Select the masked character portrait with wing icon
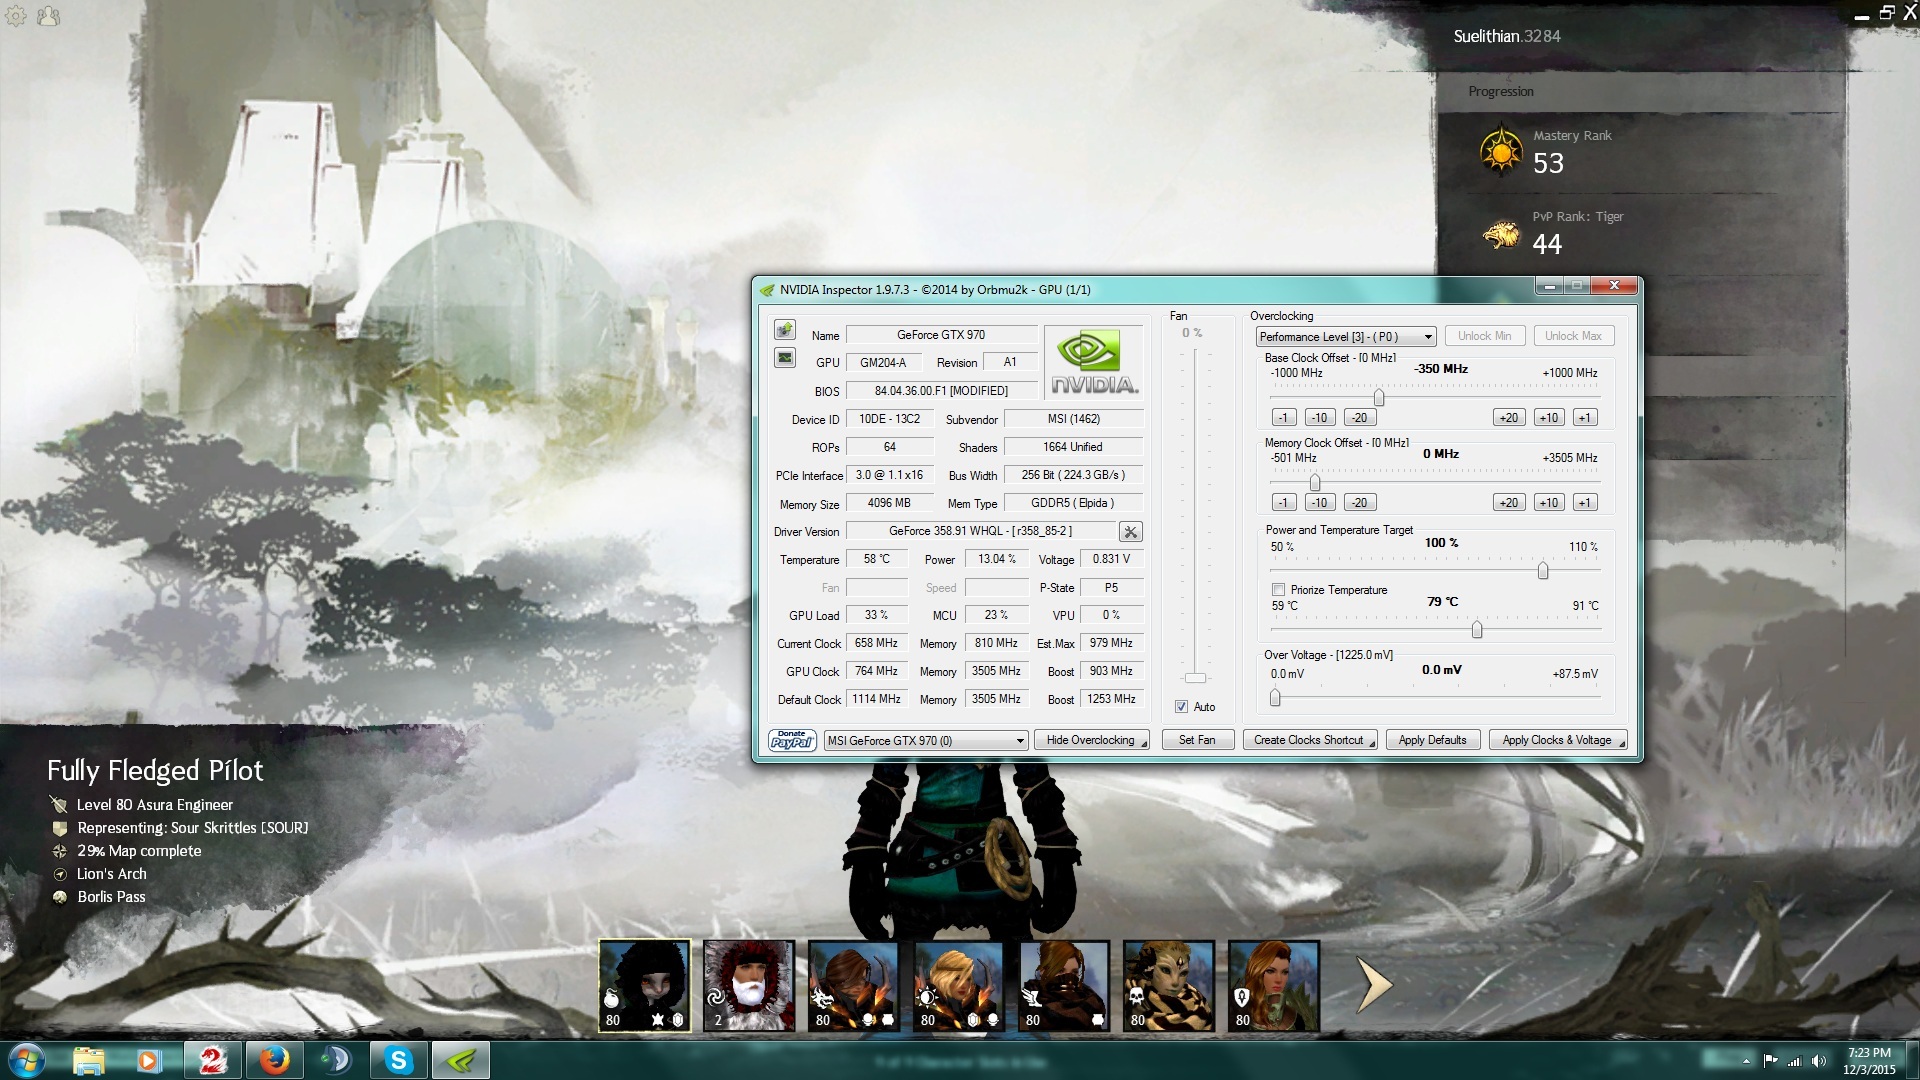1920x1080 pixels. pyautogui.click(x=1064, y=986)
